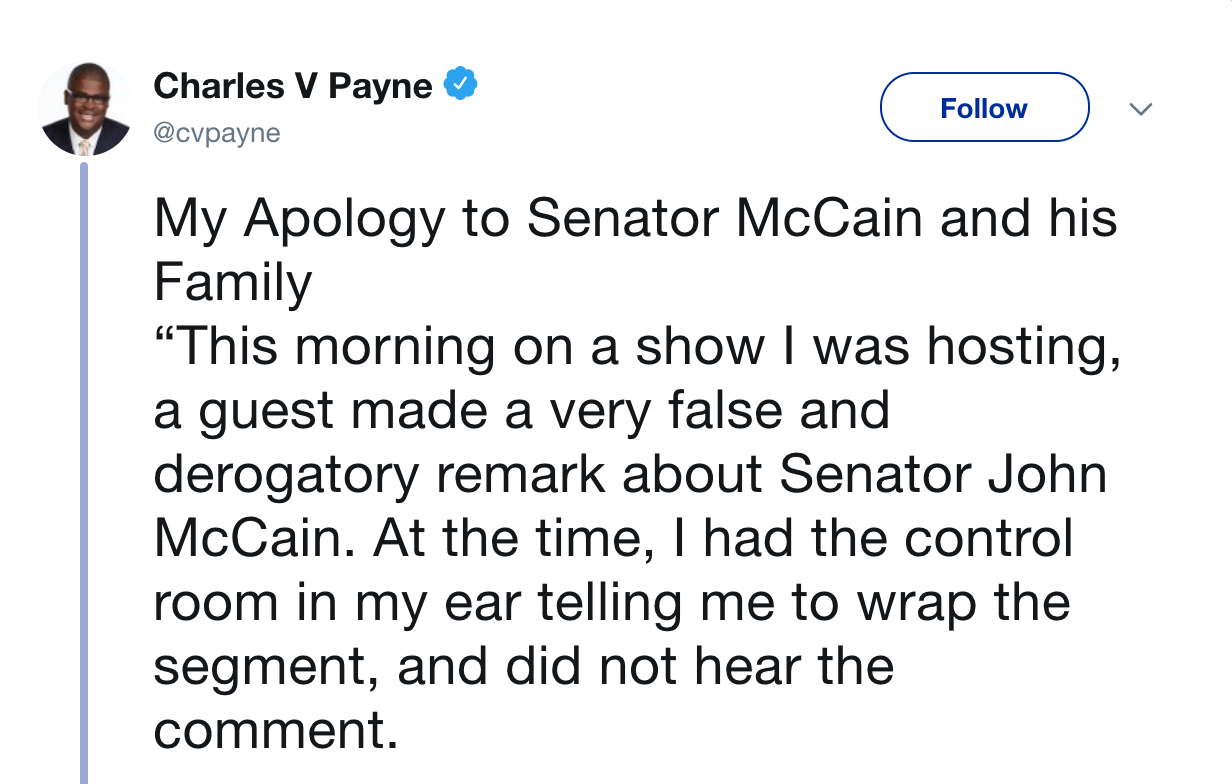
Task: Click the word "Family" in the tweet
Action: tap(233, 285)
